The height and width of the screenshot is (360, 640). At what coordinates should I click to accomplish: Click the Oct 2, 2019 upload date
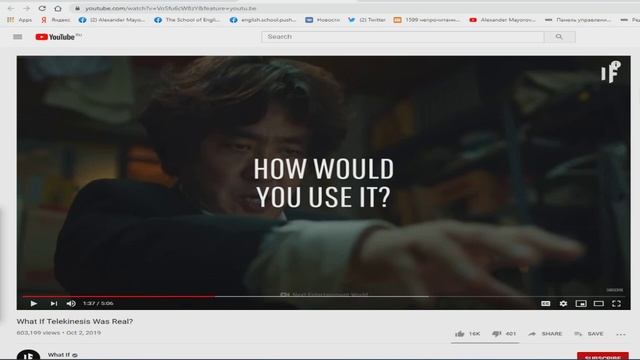click(84, 333)
